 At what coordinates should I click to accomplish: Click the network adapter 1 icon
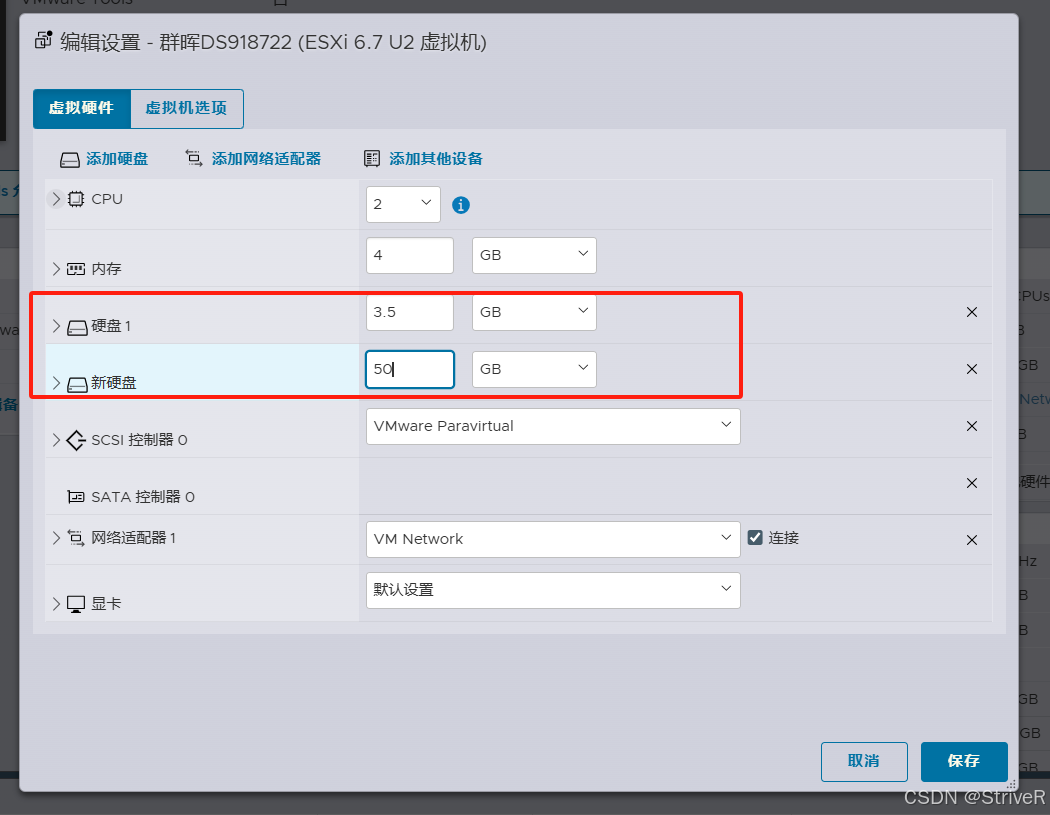pyautogui.click(x=76, y=538)
